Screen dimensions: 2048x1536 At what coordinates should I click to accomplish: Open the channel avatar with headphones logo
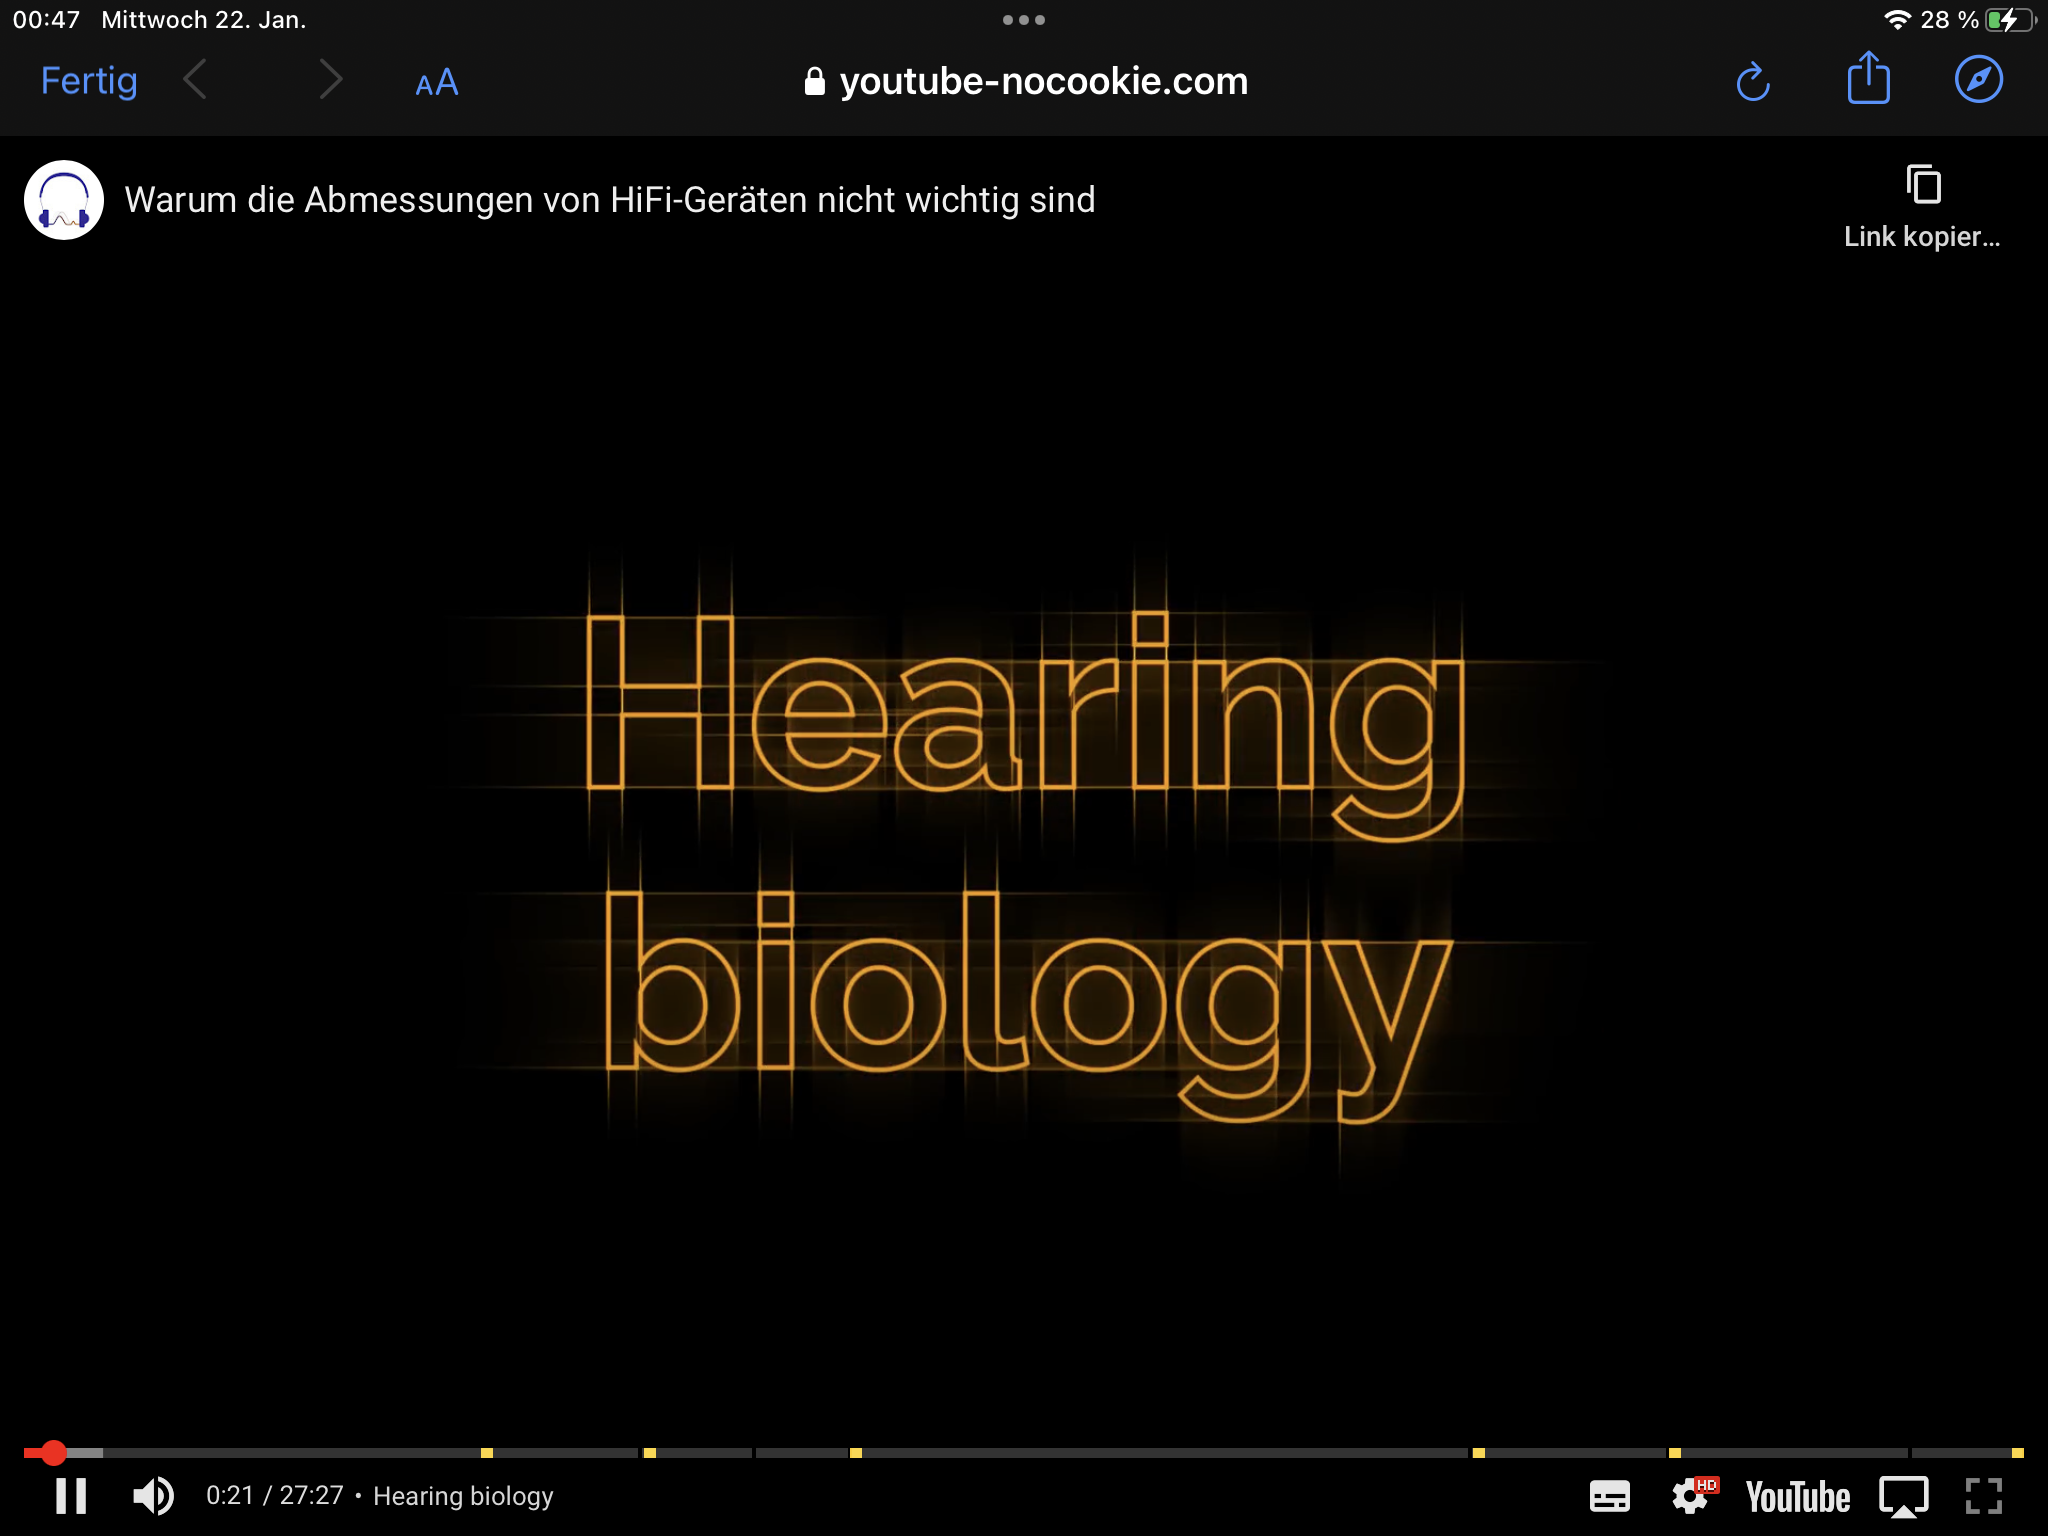click(x=64, y=200)
